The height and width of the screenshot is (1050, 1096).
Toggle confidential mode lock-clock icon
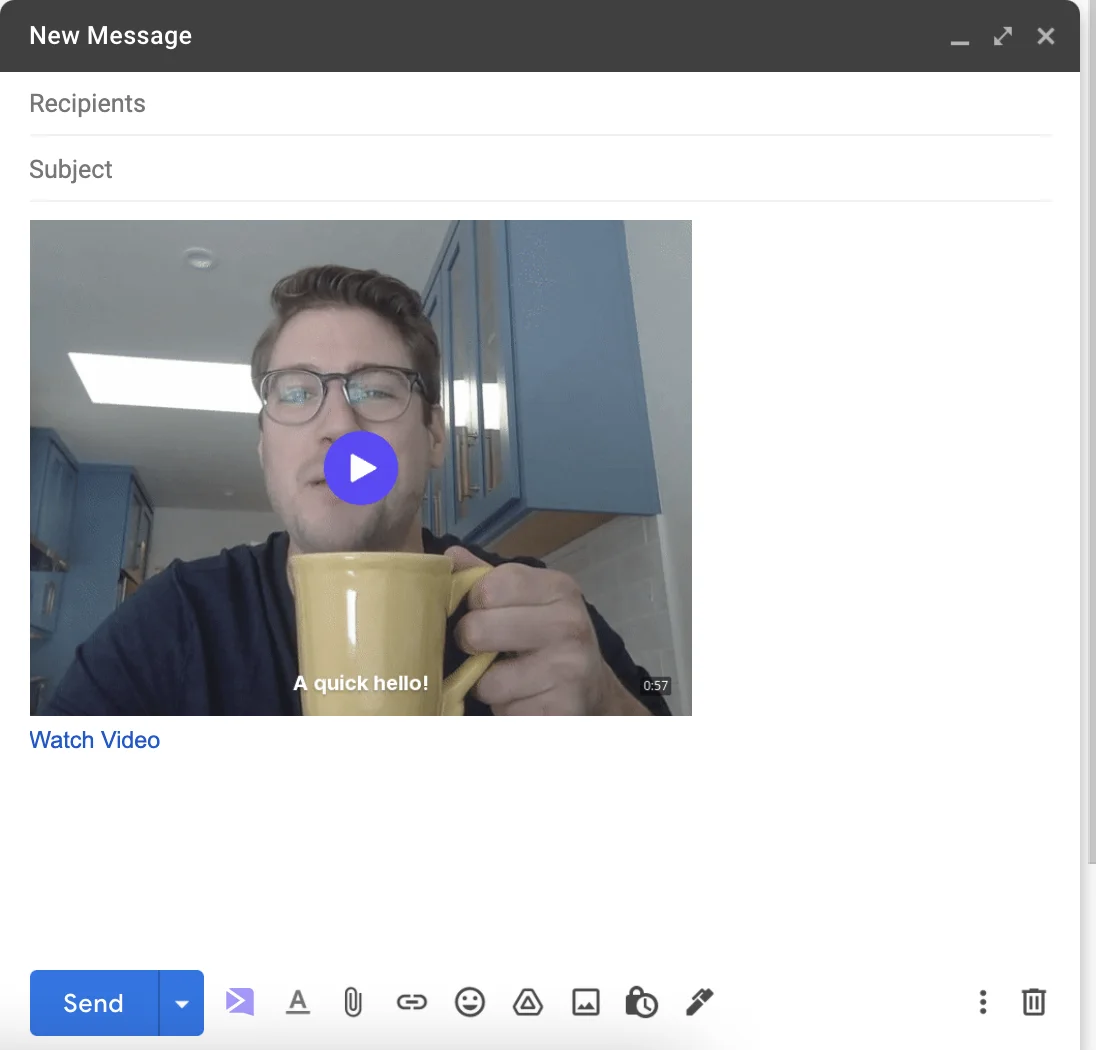coord(642,1002)
